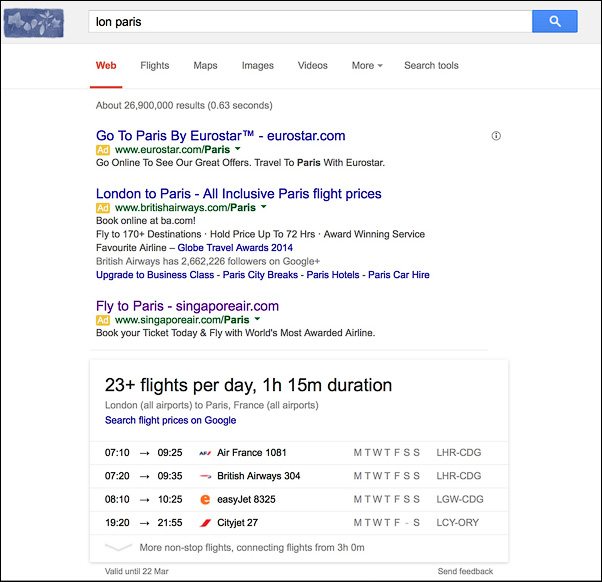This screenshot has height=582, width=602.
Task: Select the easyJet 8325 flight row
Action: point(299,499)
